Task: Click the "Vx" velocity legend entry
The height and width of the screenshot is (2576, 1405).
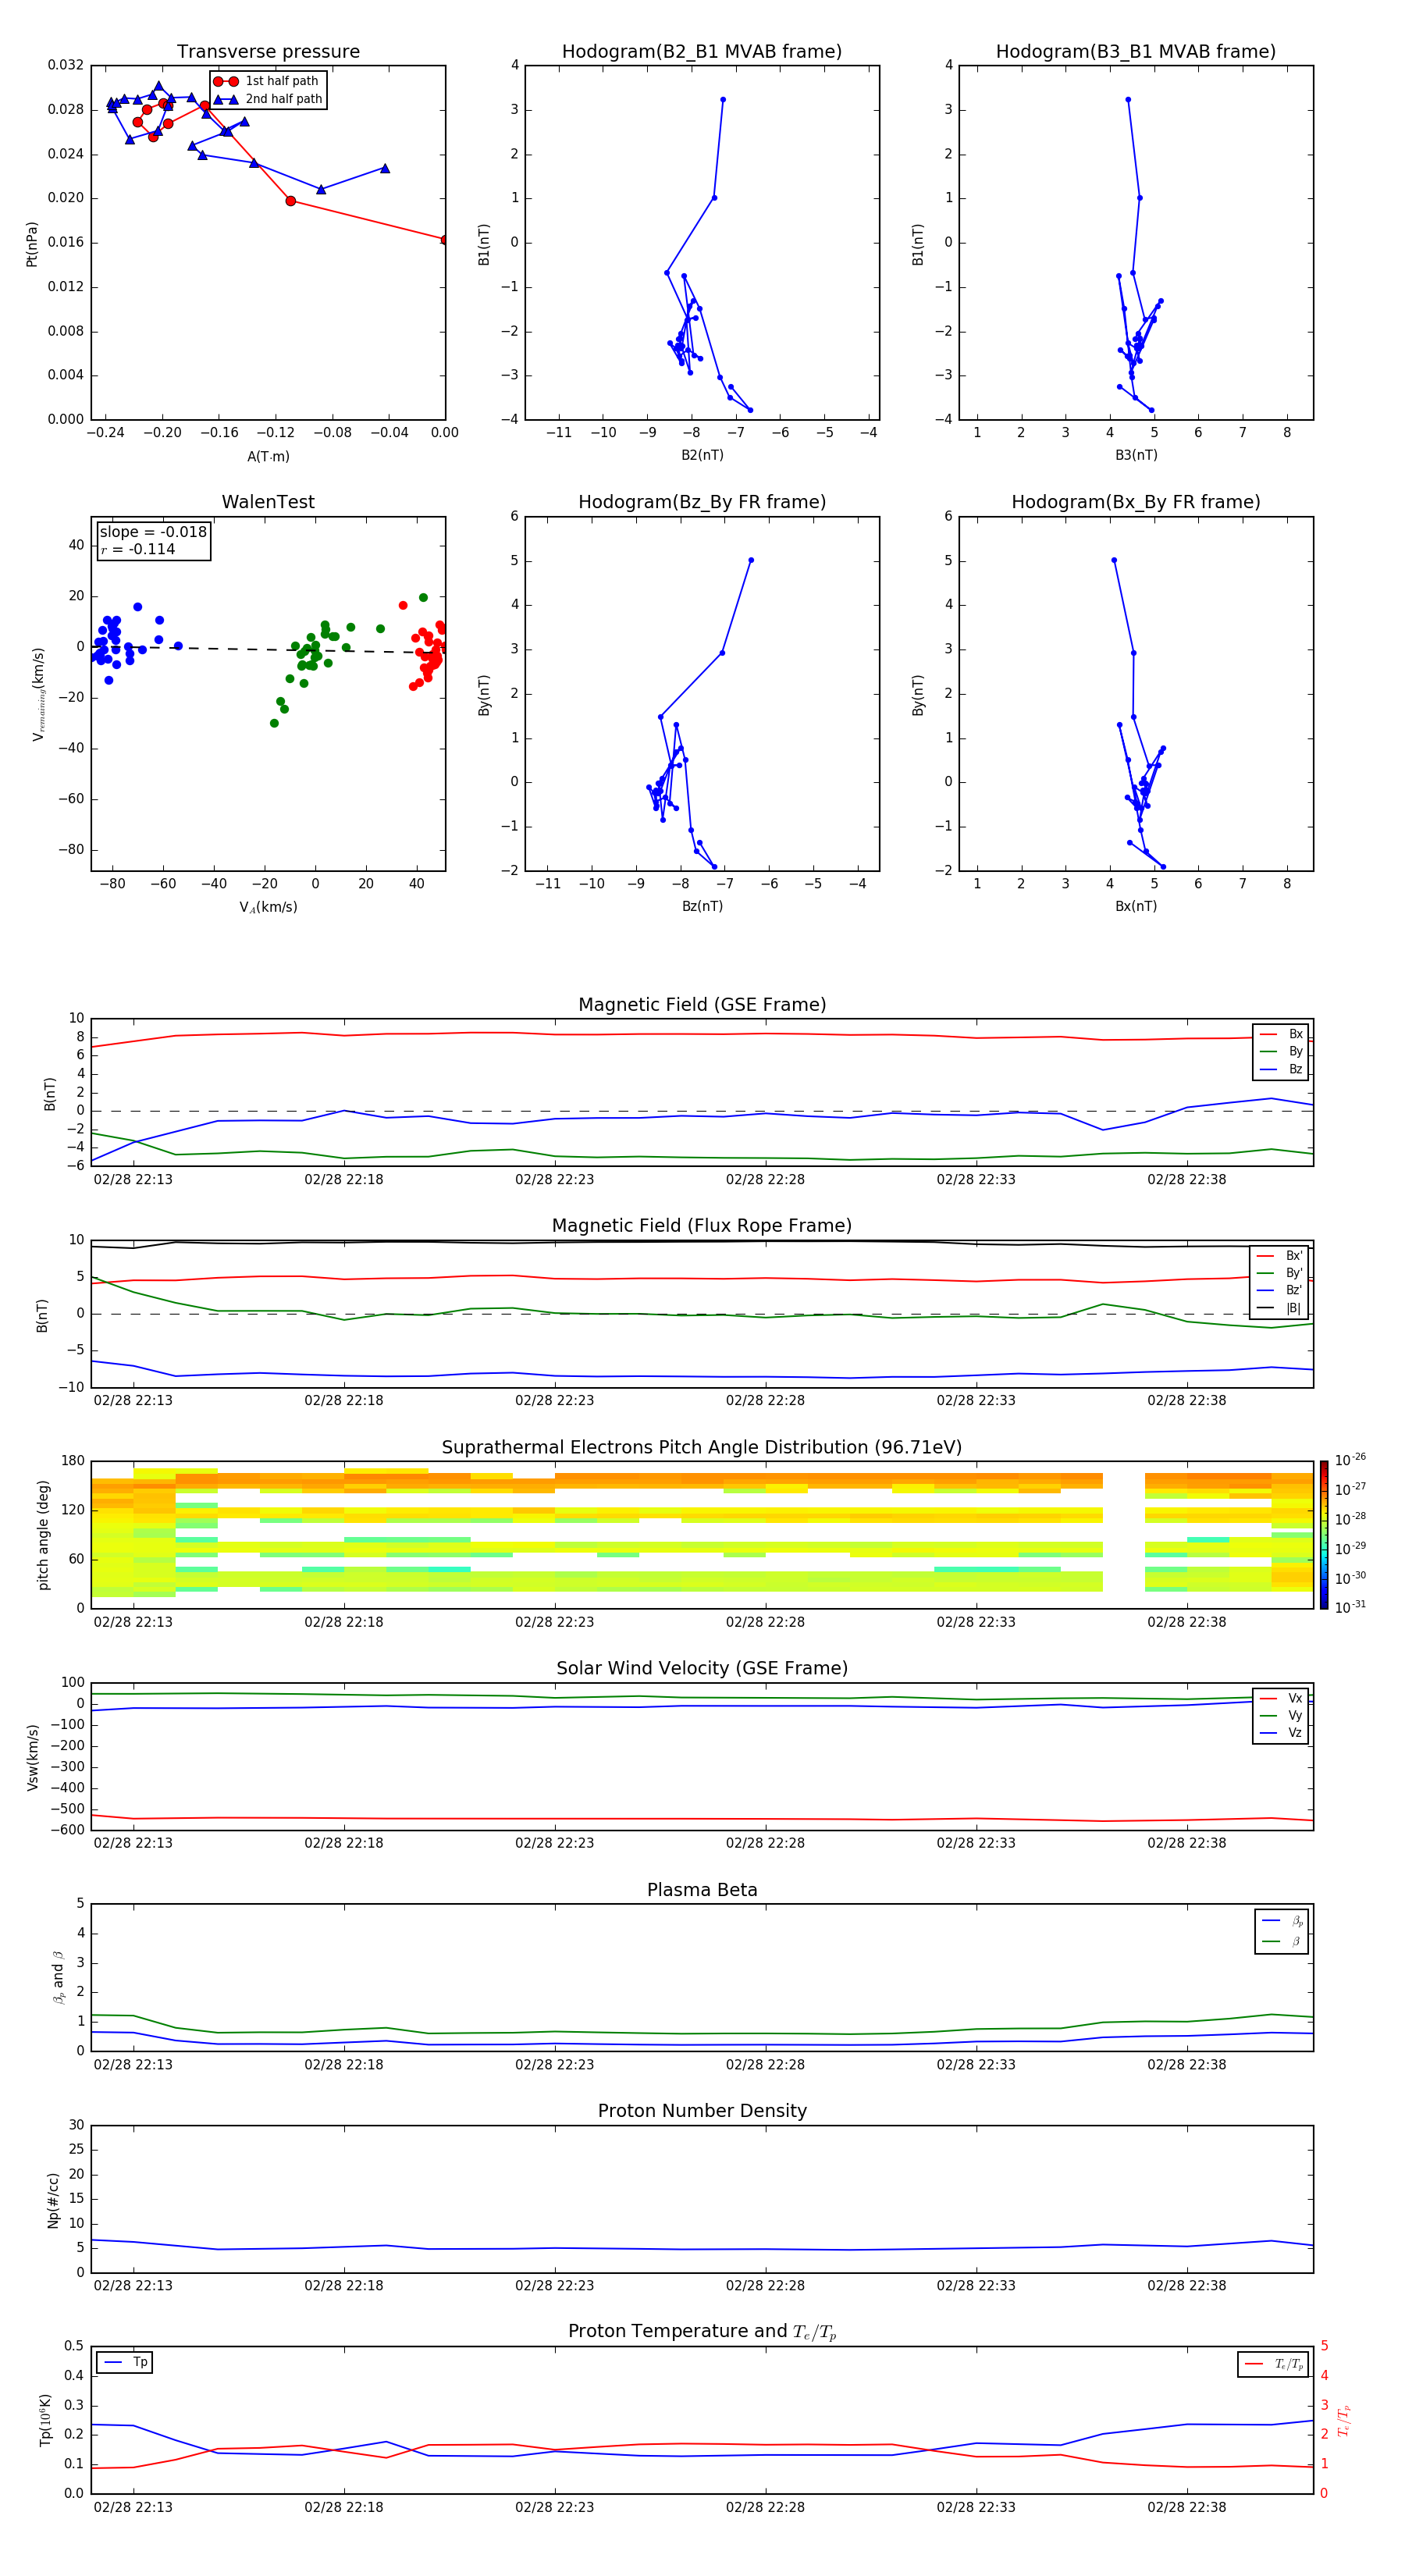Action: 1281,1698
